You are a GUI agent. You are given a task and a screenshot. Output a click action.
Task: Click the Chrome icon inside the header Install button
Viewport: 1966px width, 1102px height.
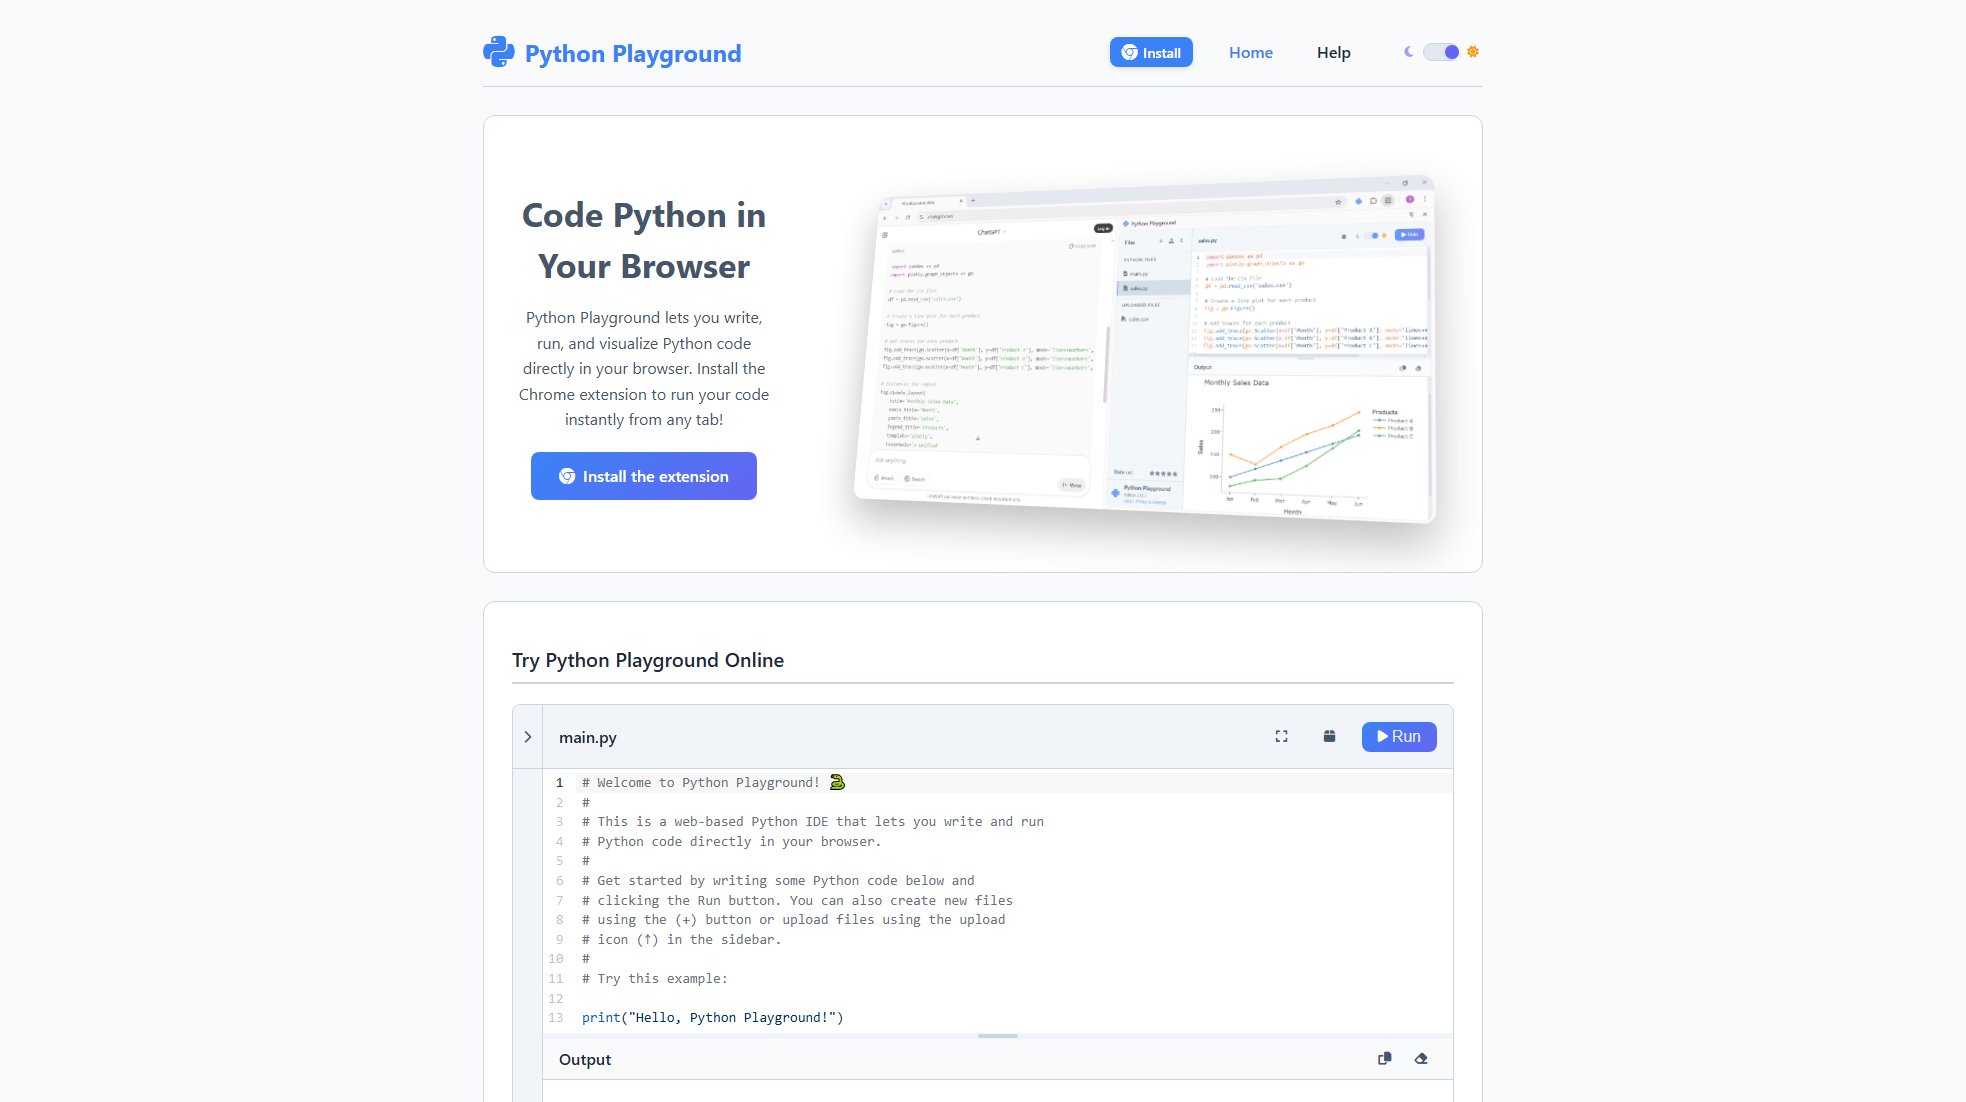[1130, 52]
